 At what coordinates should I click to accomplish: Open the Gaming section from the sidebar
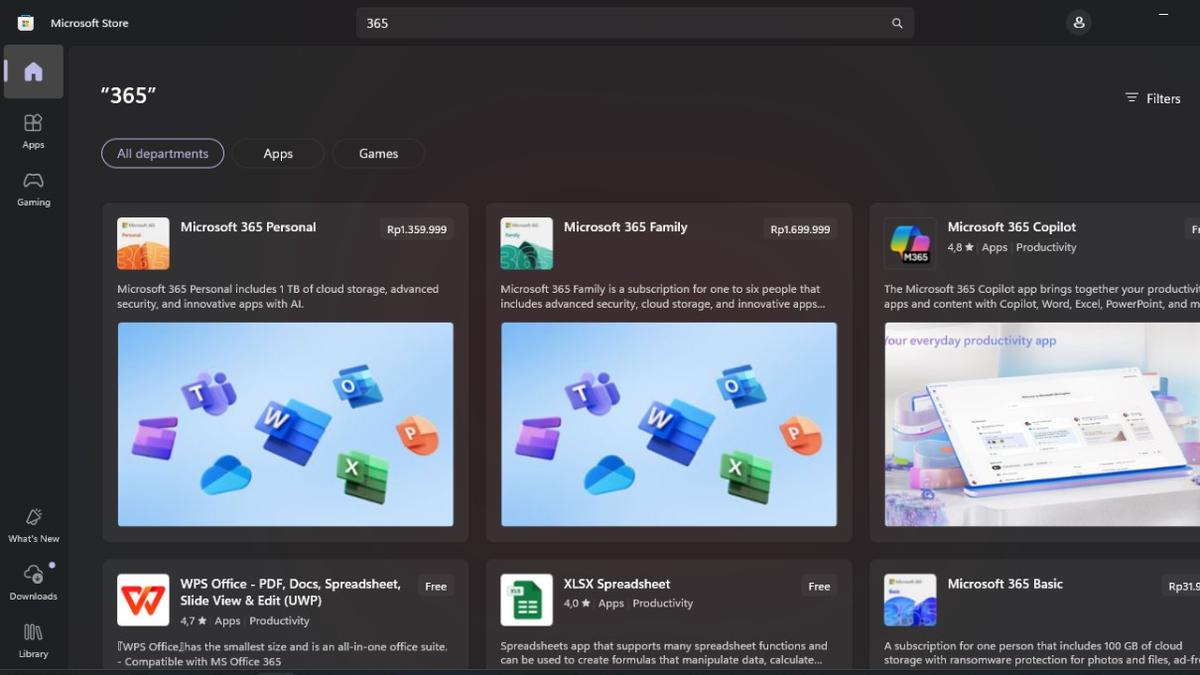point(33,189)
